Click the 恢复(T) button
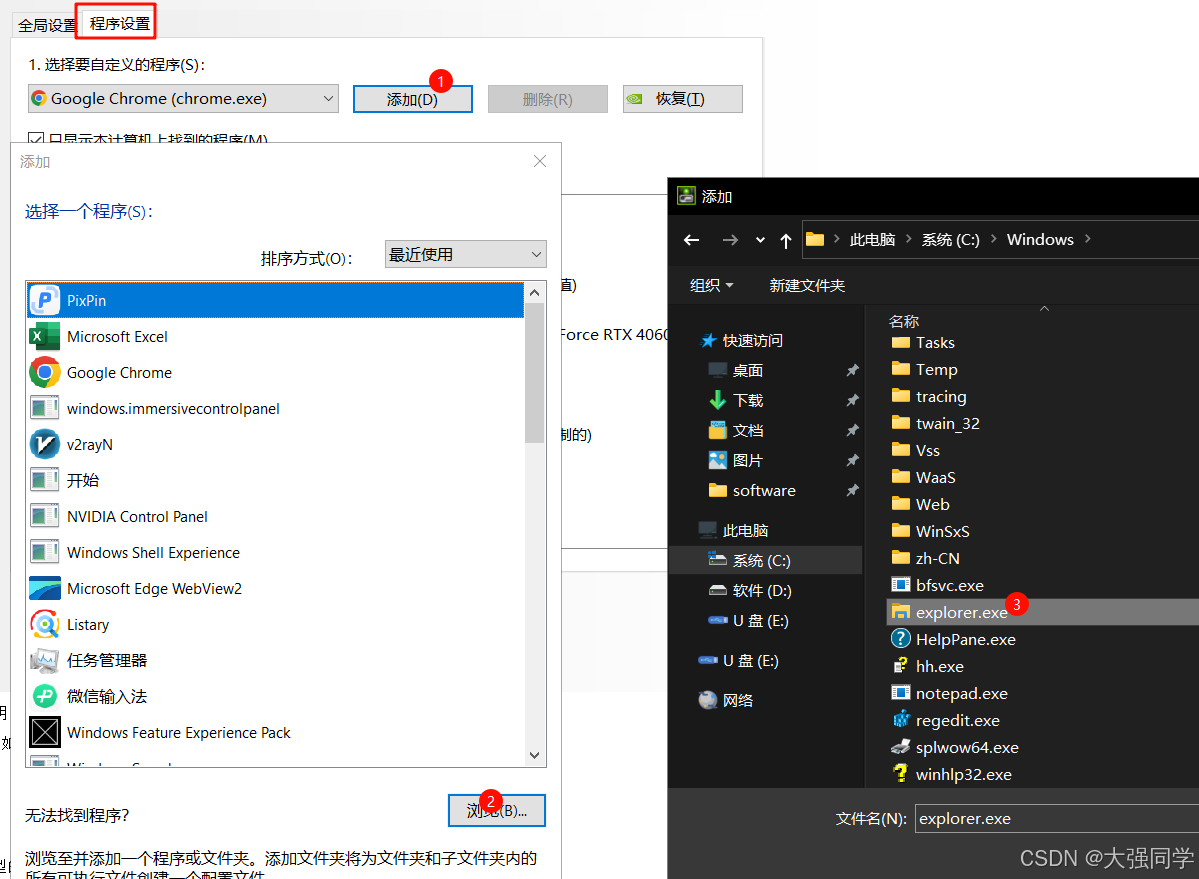This screenshot has height=879, width=1199. [683, 99]
